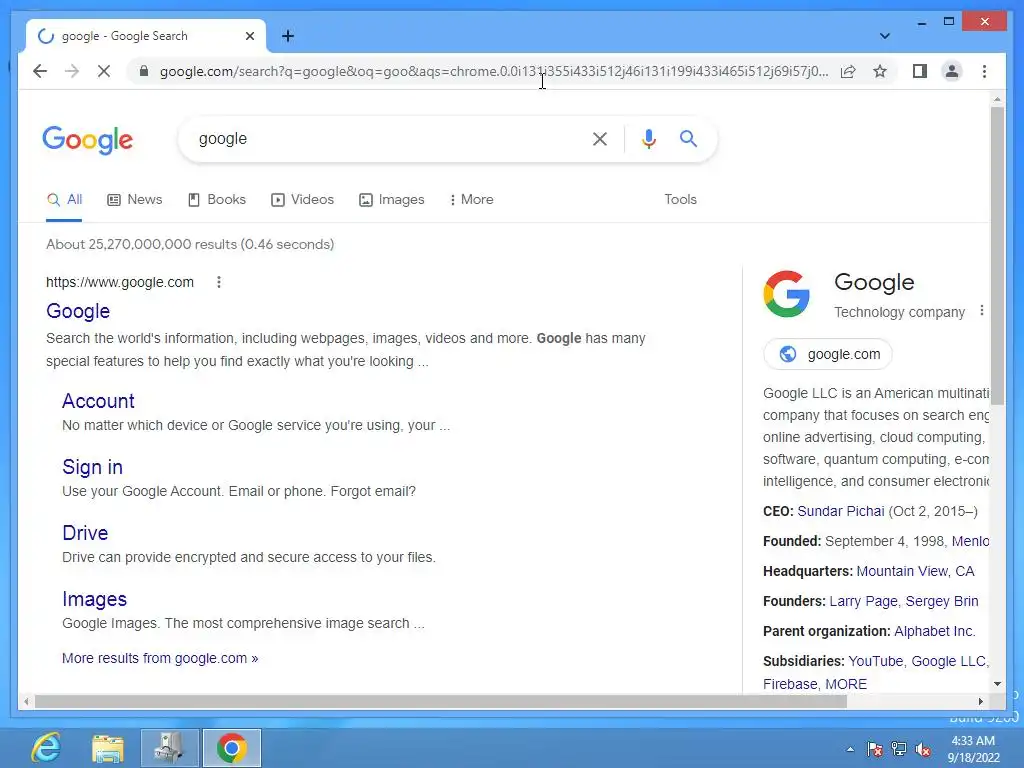The width and height of the screenshot is (1024, 768).
Task: Open the Sign in sitelink
Action: pyautogui.click(x=92, y=467)
